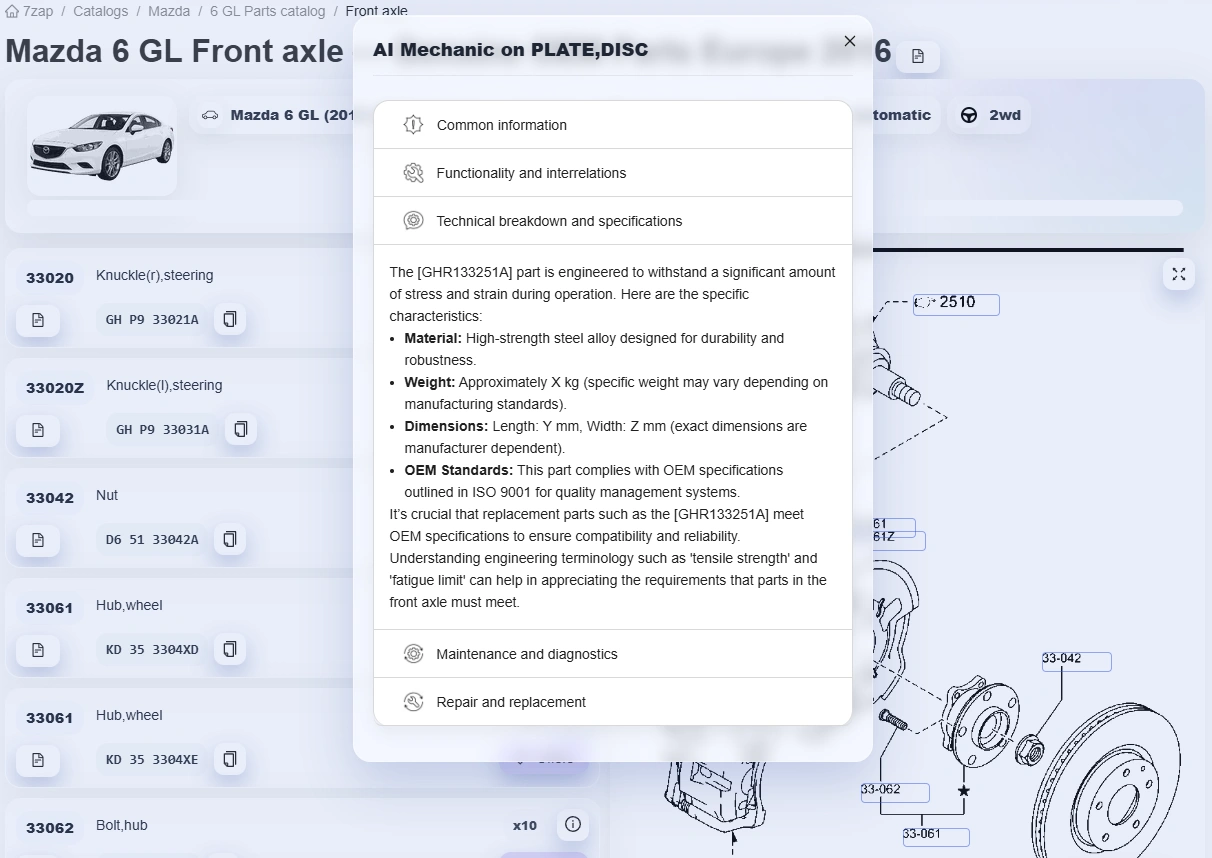Copy part number KD 35 3304XE
Viewport: 1212px width, 858px height.
(230, 760)
